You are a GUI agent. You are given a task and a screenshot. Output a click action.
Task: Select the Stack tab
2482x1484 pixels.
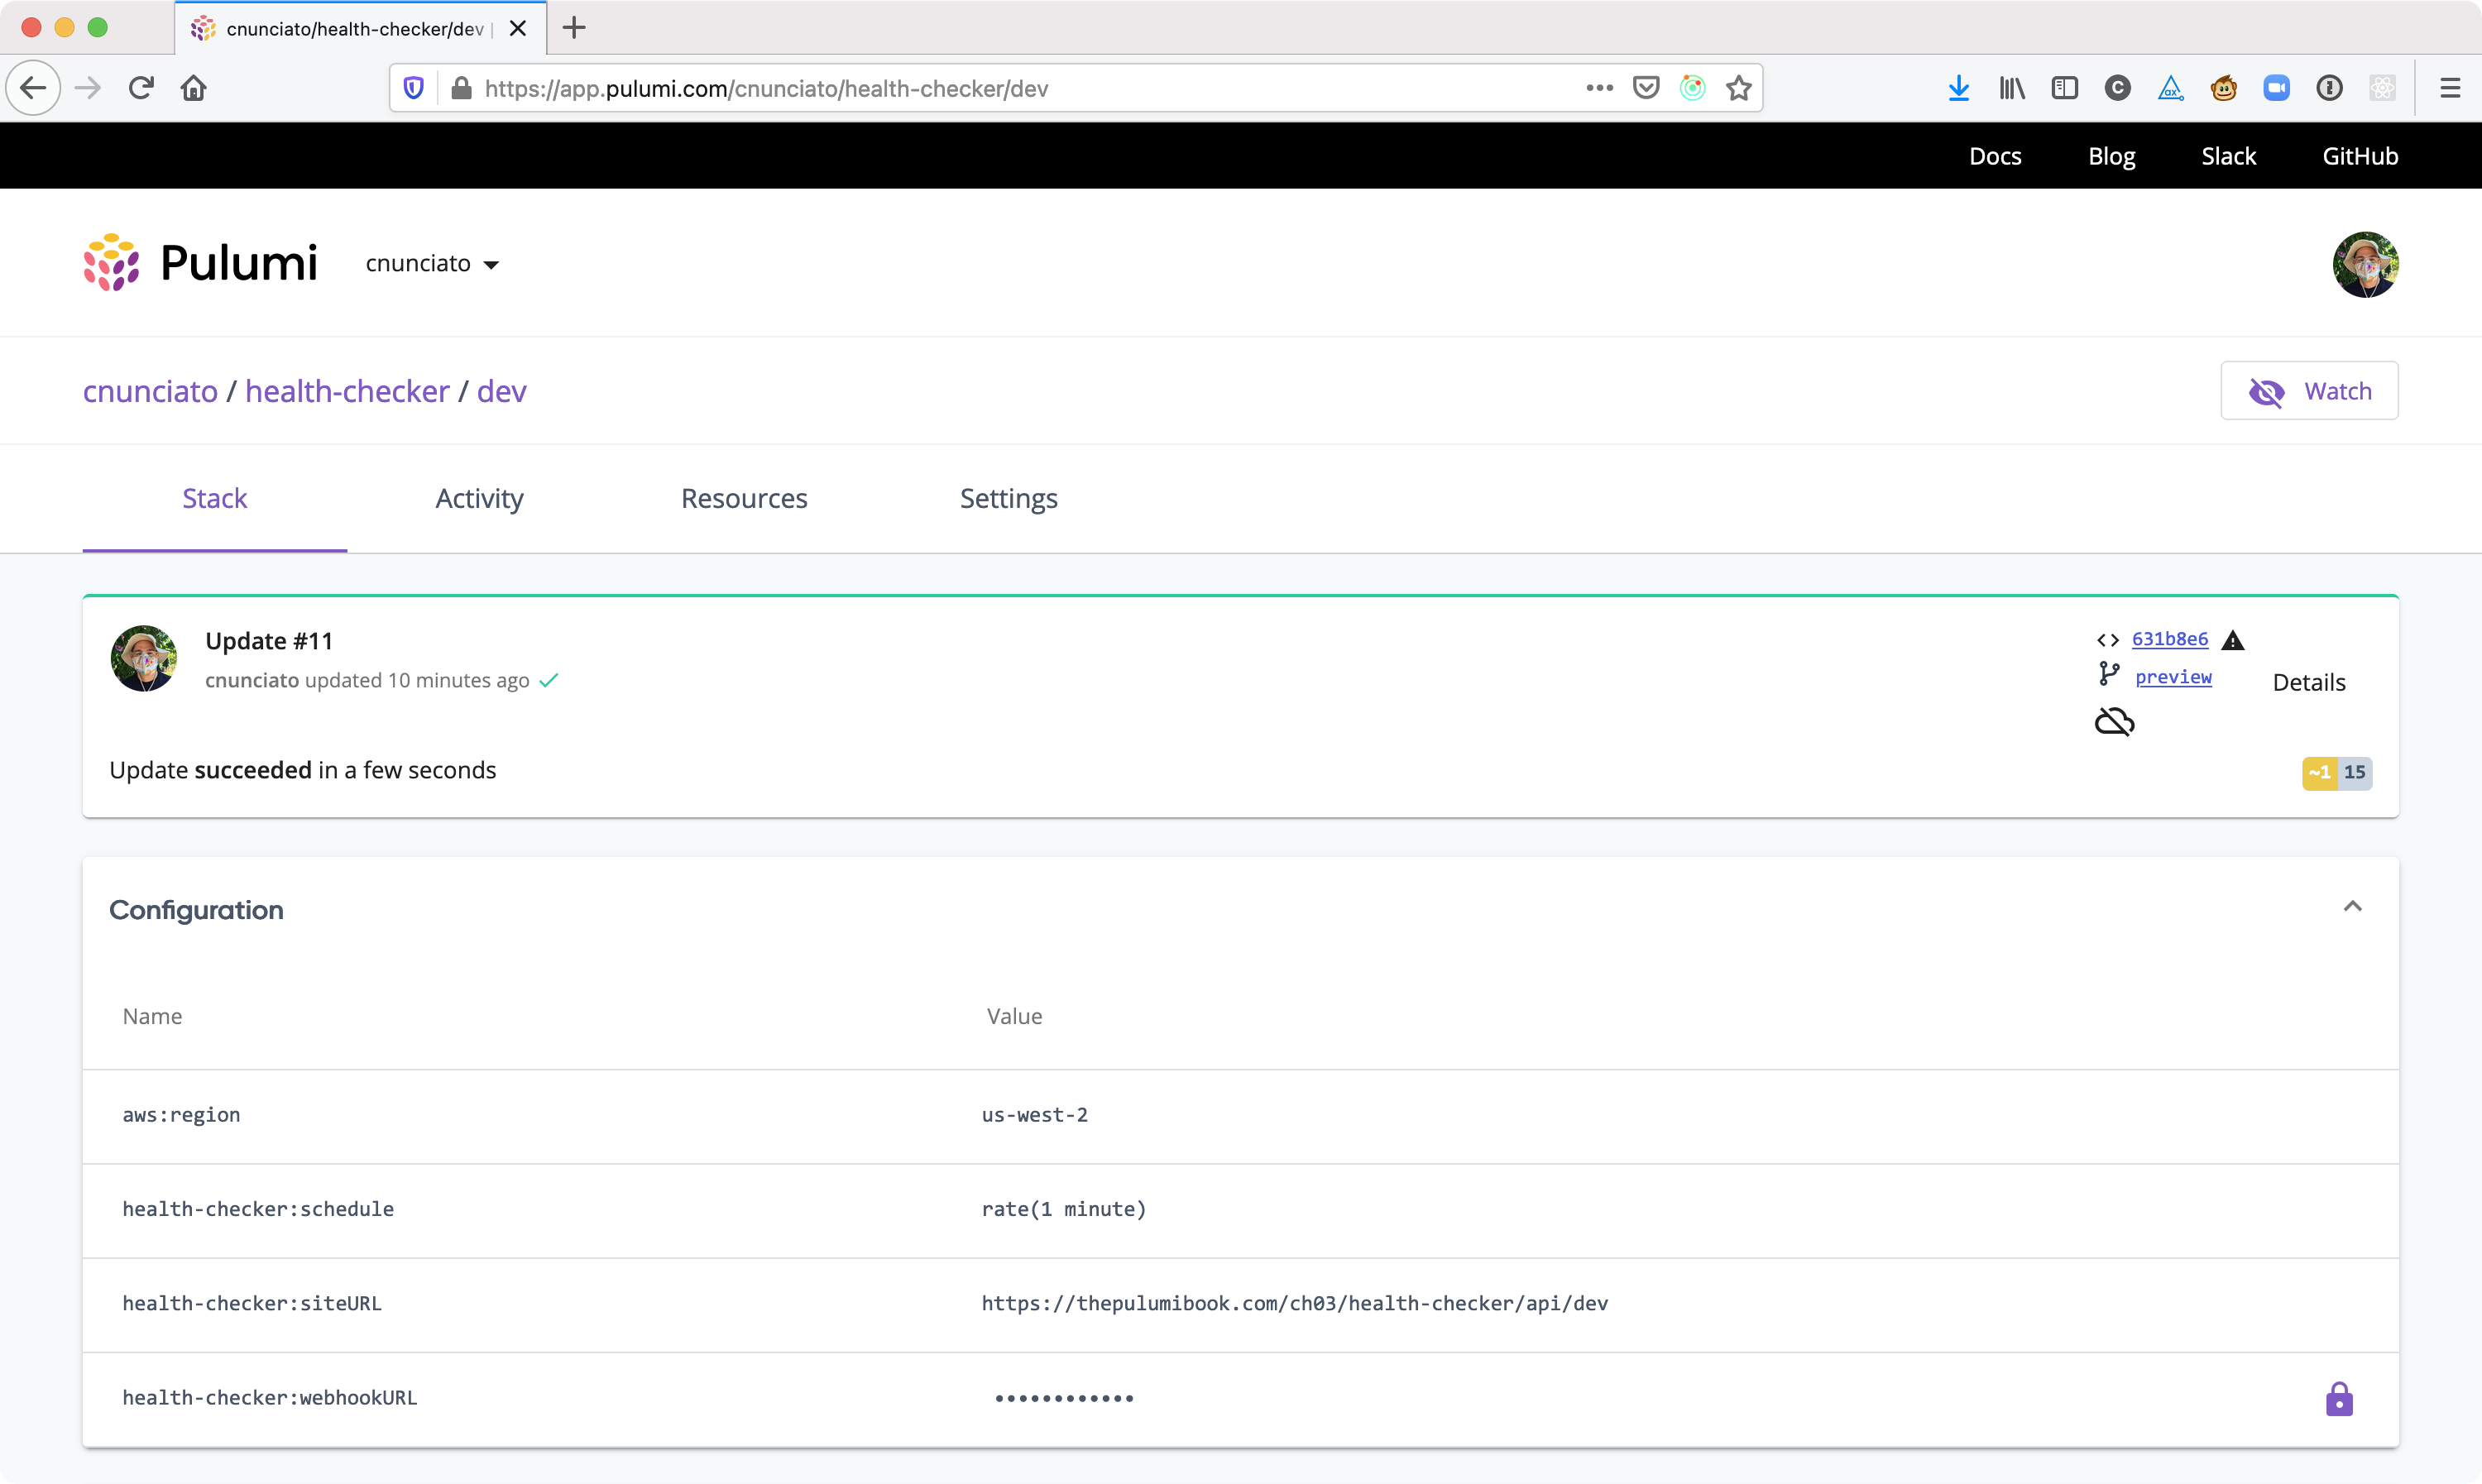214,498
